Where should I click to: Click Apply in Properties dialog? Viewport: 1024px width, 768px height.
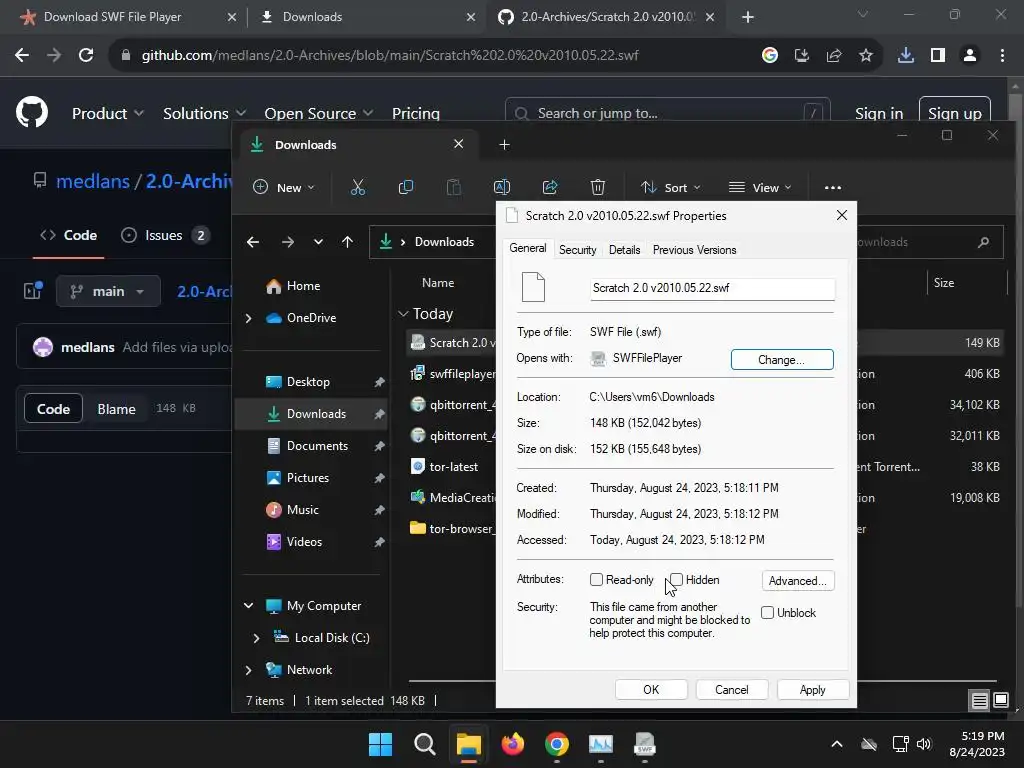tap(812, 690)
